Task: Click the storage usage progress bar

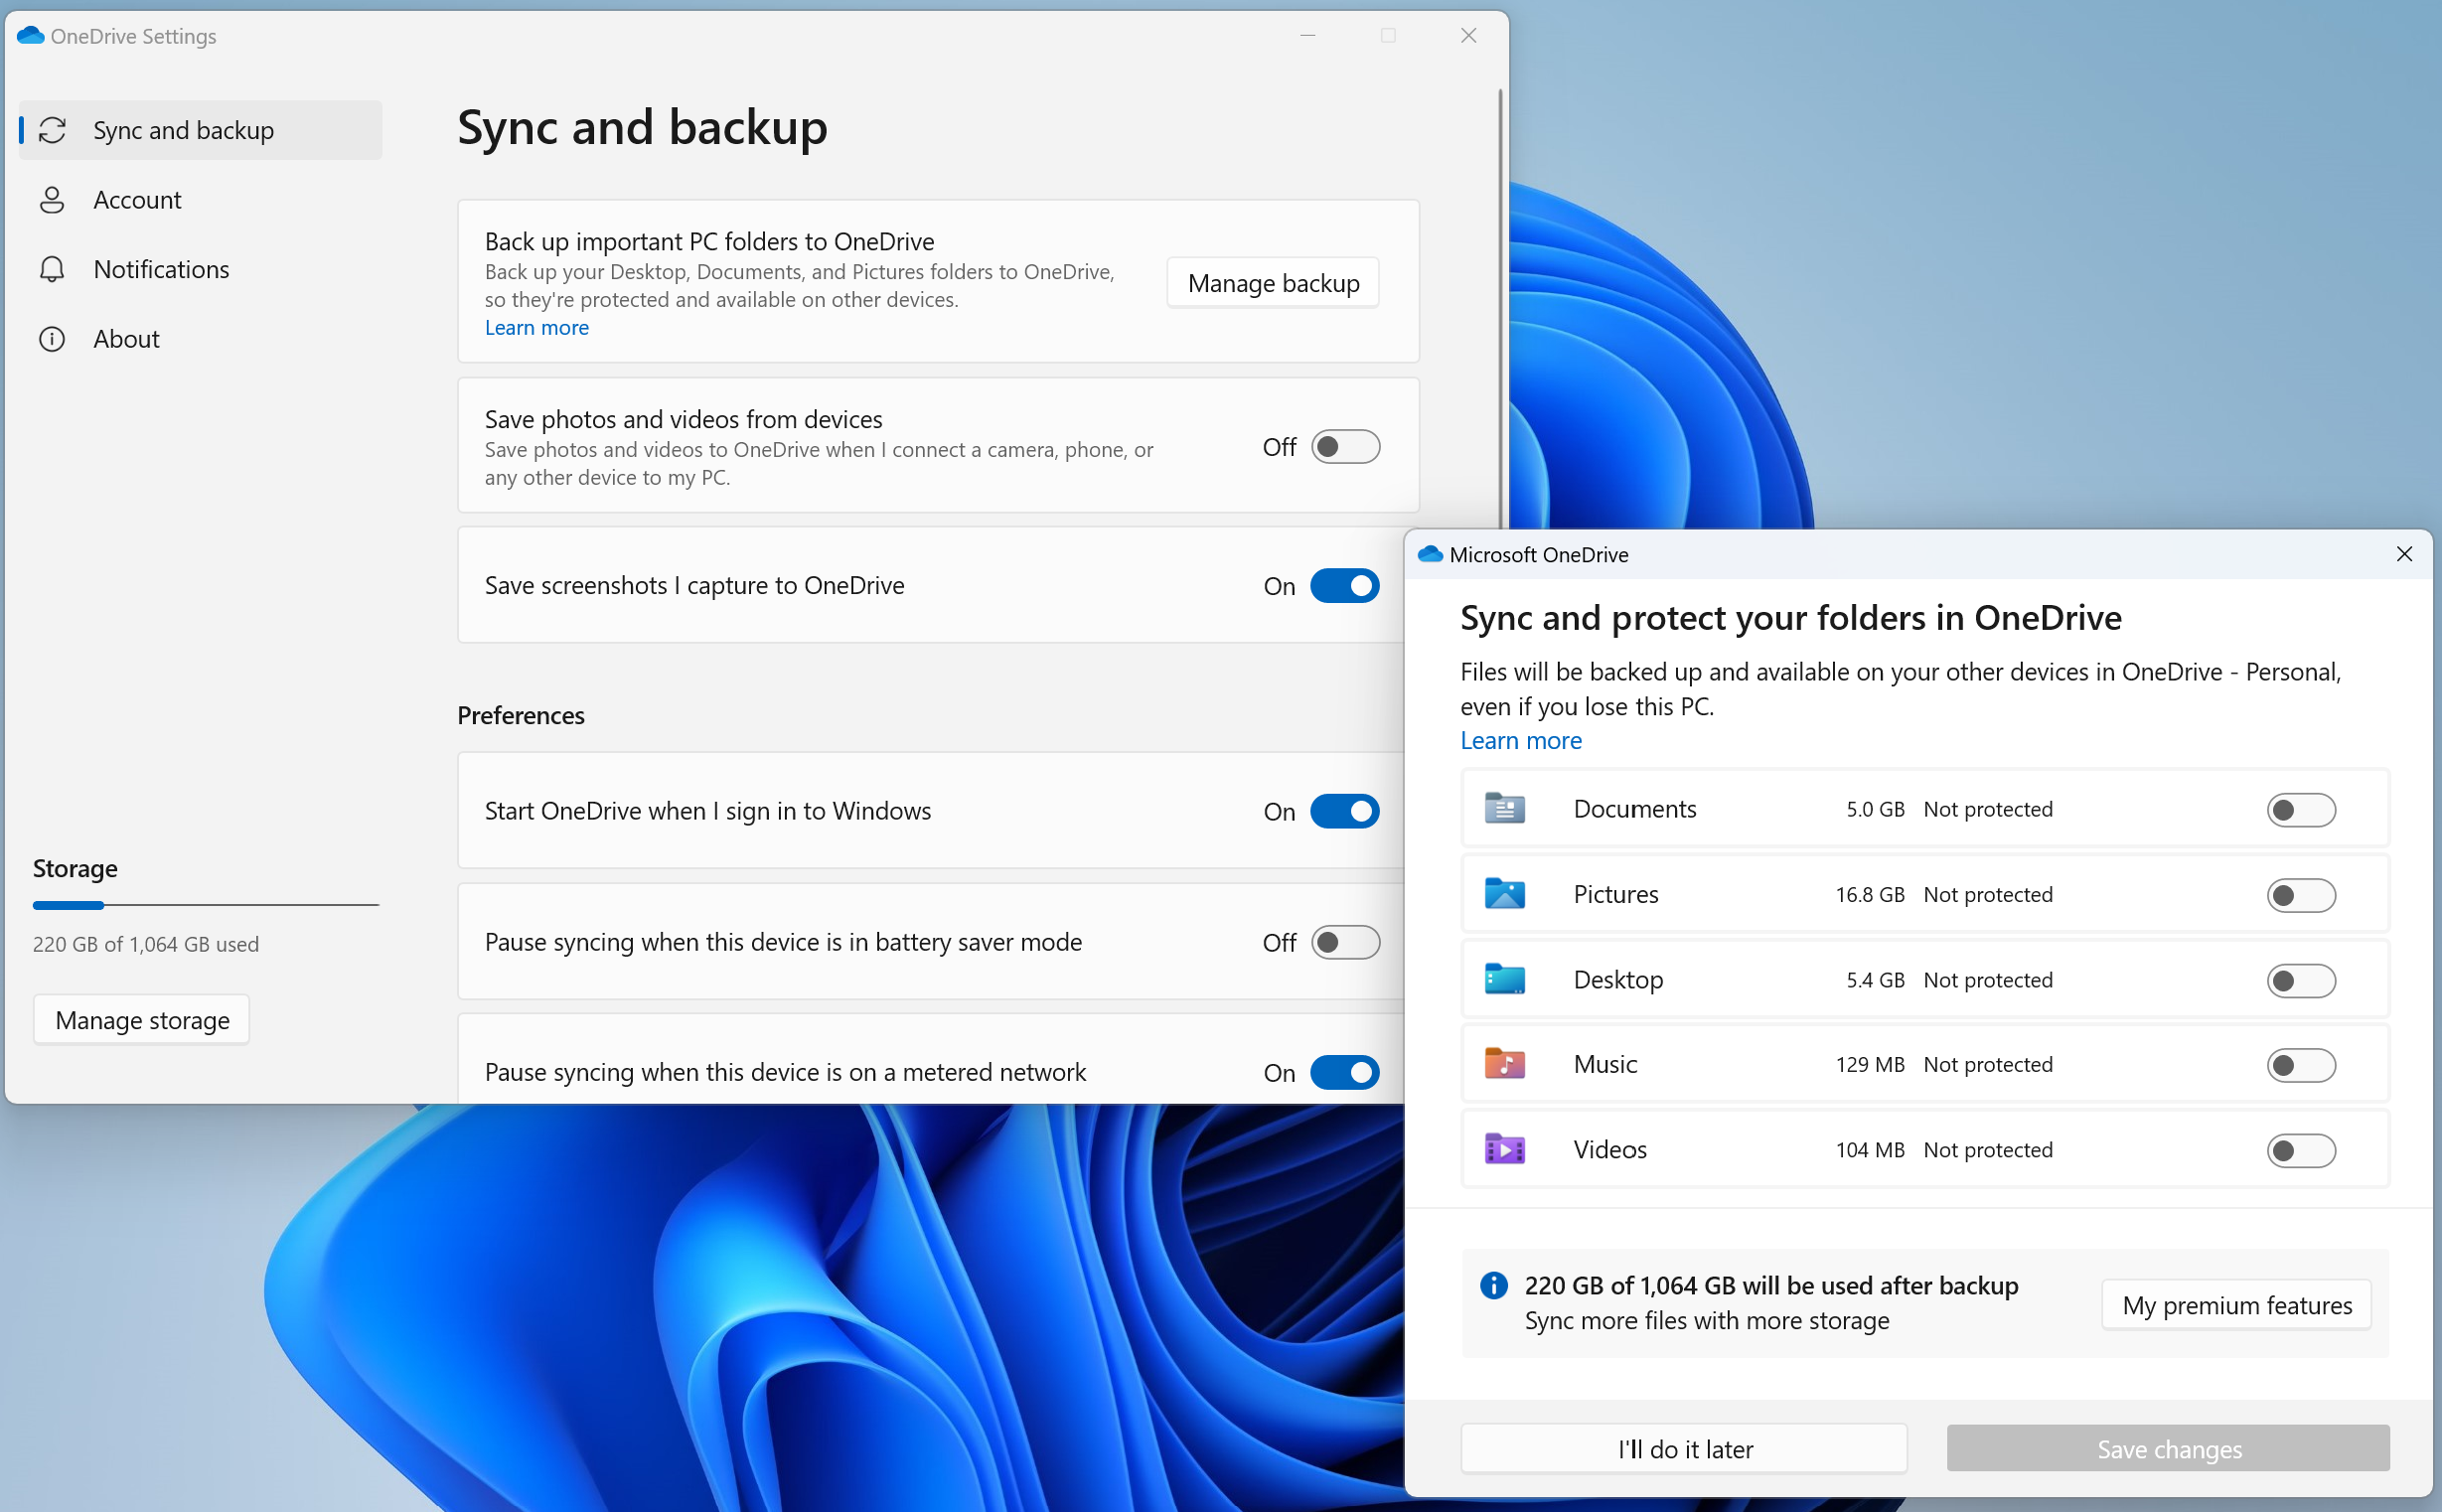Action: 206,905
